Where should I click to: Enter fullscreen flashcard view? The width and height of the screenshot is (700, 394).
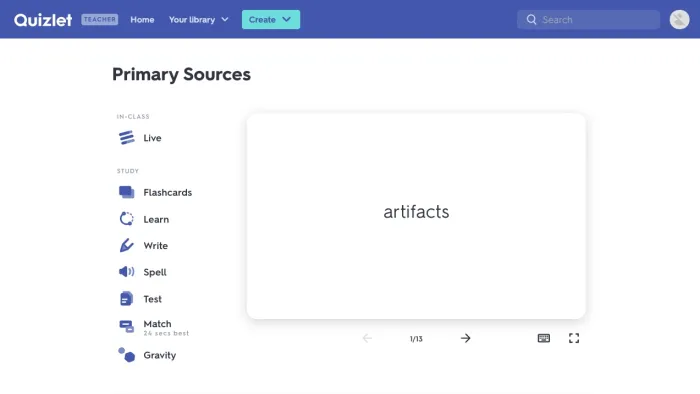pyautogui.click(x=574, y=338)
